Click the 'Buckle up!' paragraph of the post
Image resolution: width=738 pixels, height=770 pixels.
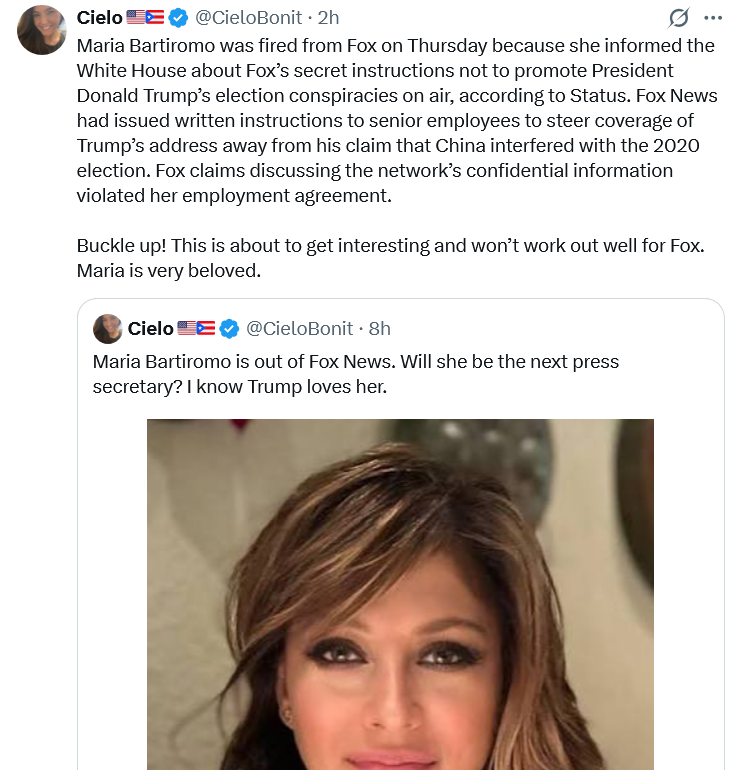(390, 258)
